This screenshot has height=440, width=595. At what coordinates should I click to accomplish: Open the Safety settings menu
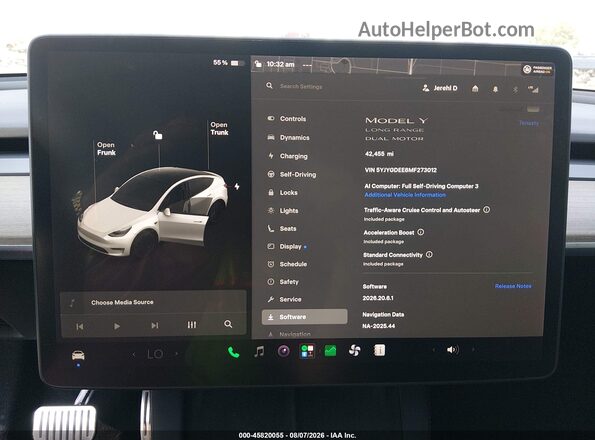click(283, 282)
